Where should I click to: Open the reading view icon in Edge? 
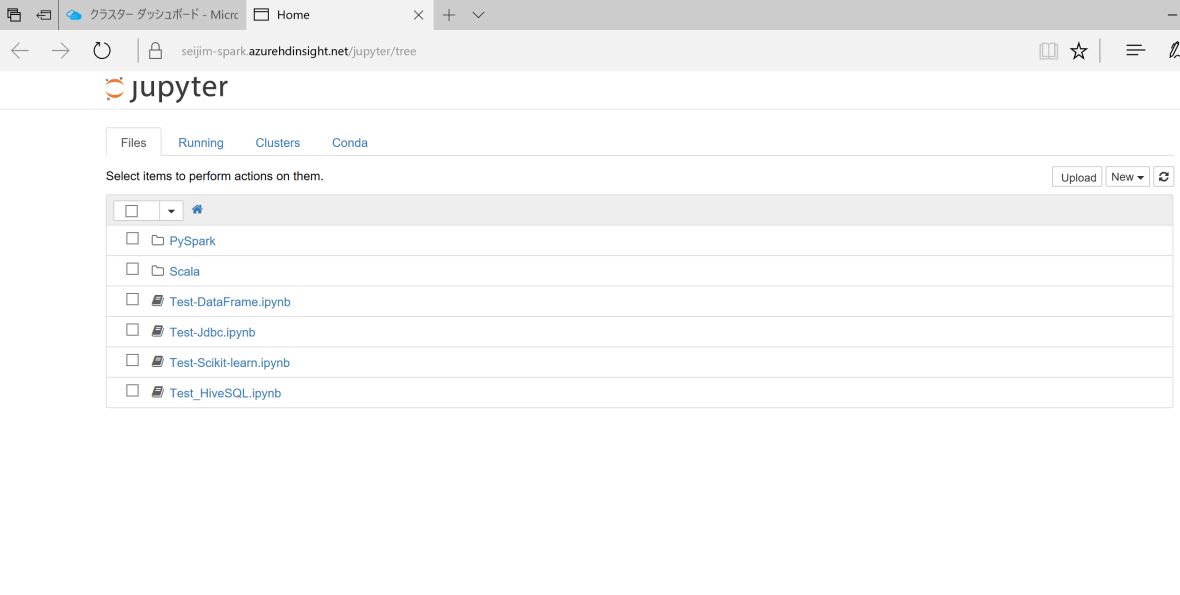[1048, 50]
